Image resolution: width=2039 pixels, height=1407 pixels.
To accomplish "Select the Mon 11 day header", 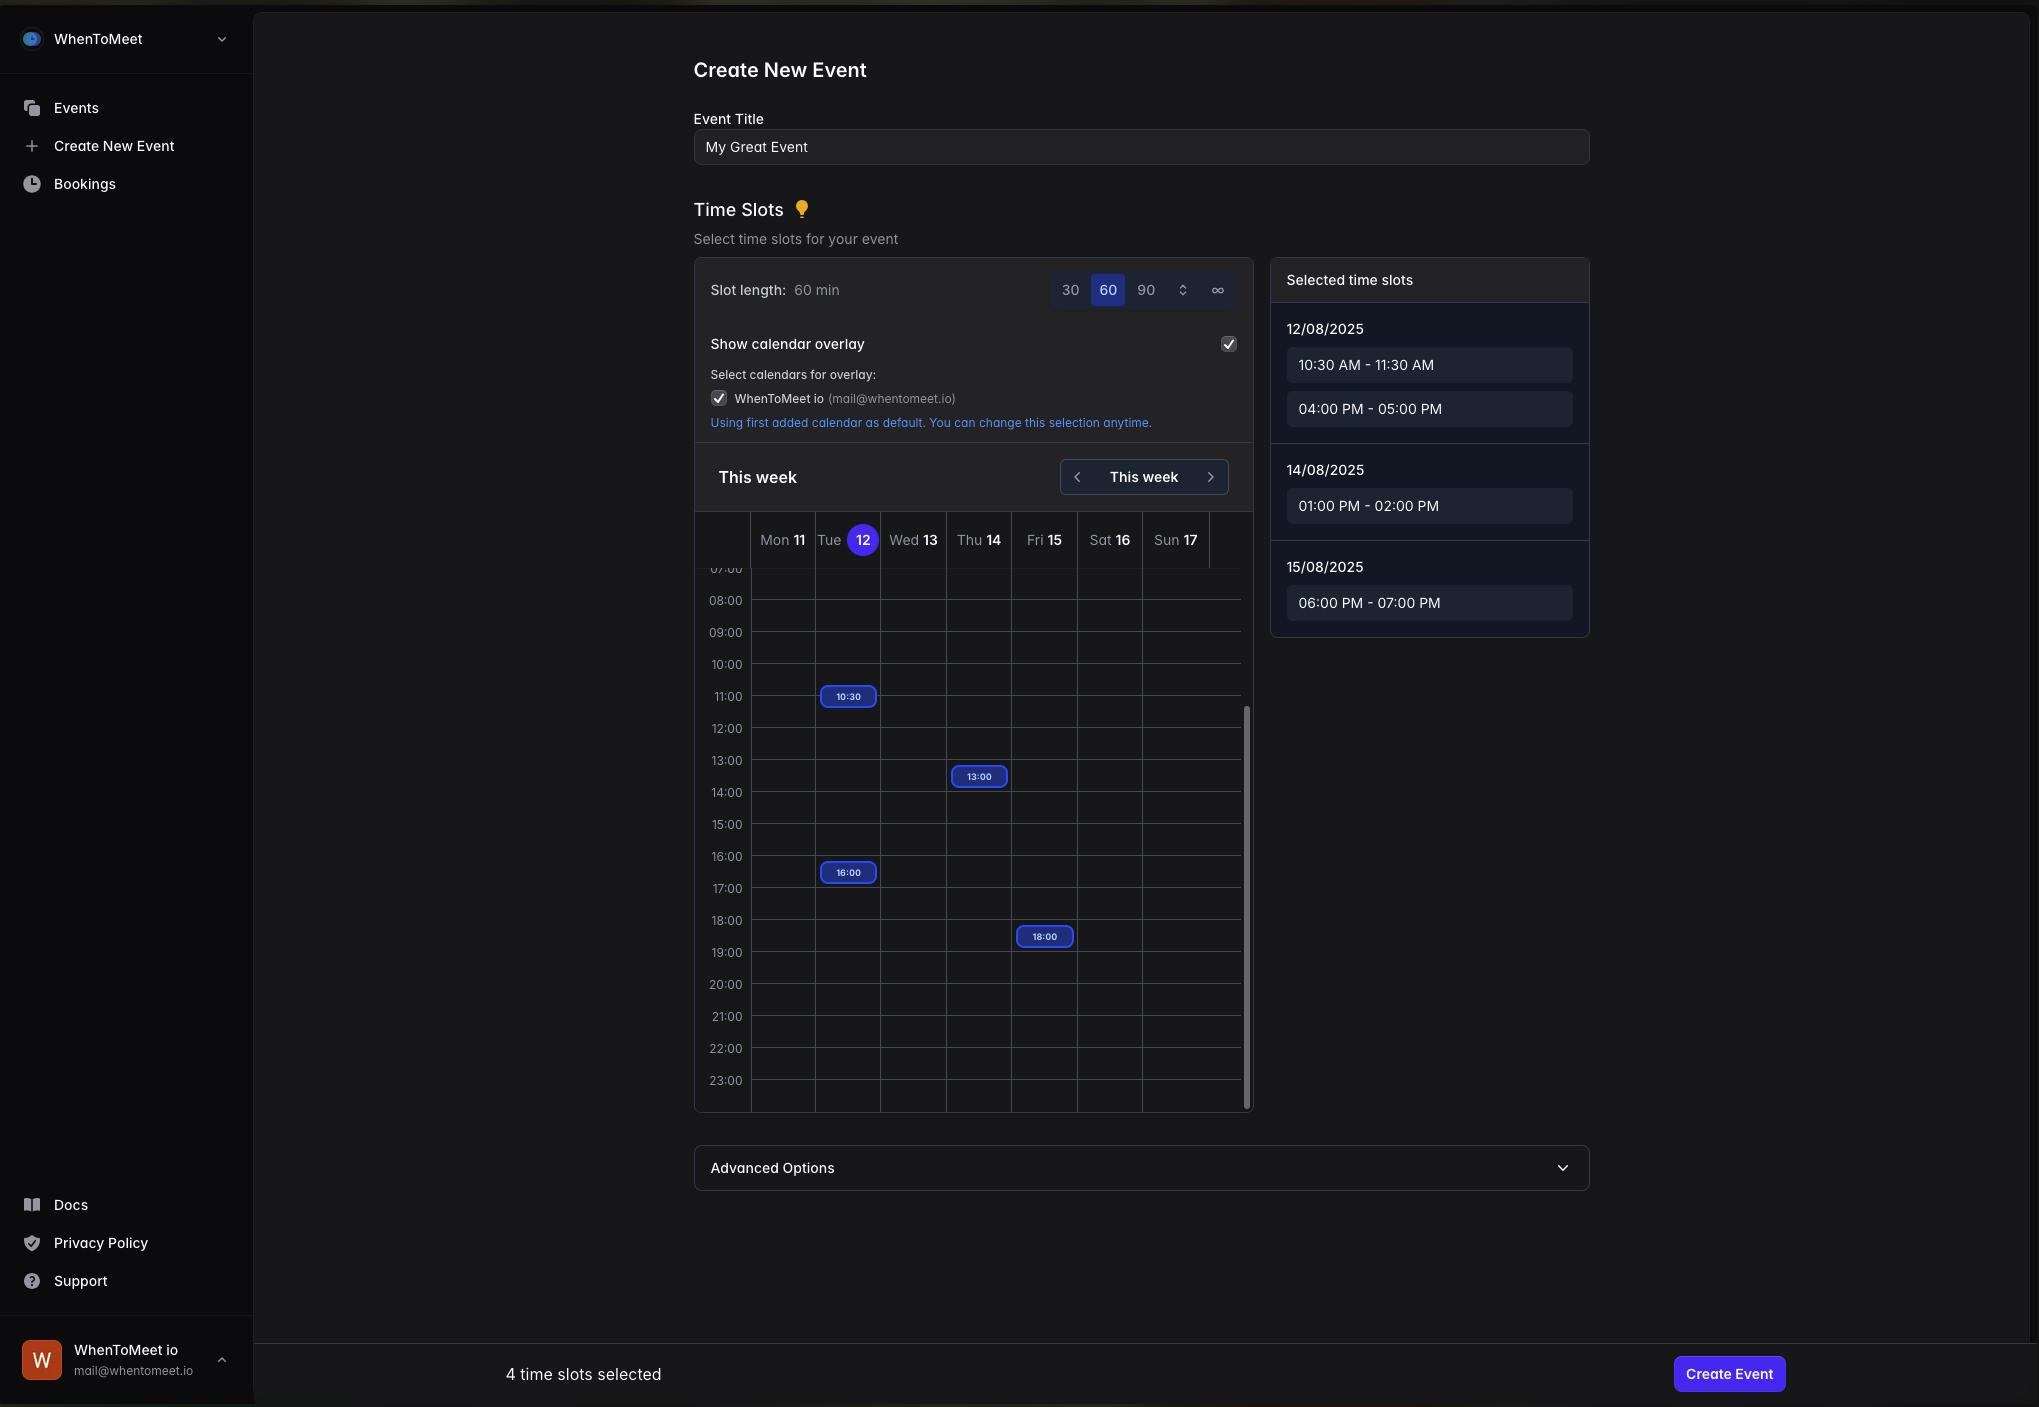I will coord(783,540).
